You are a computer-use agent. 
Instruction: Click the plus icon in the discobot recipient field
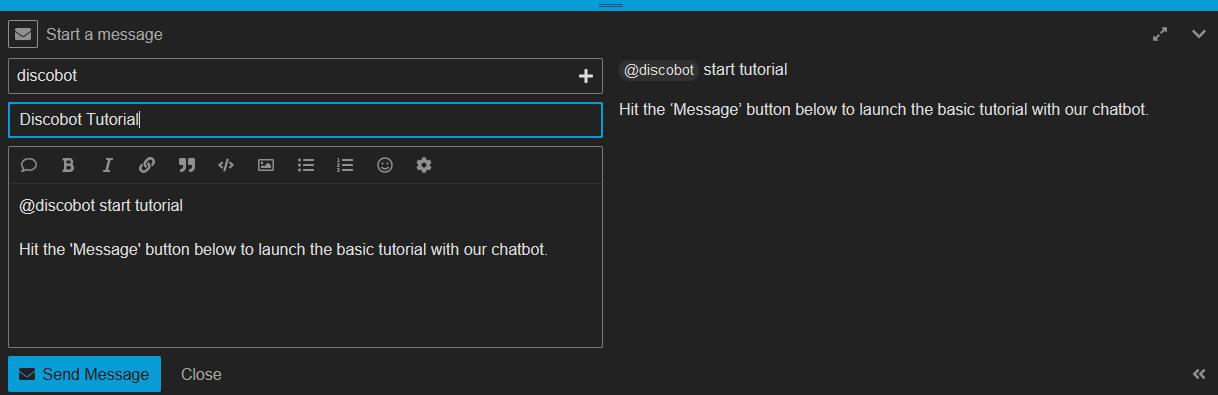point(586,76)
